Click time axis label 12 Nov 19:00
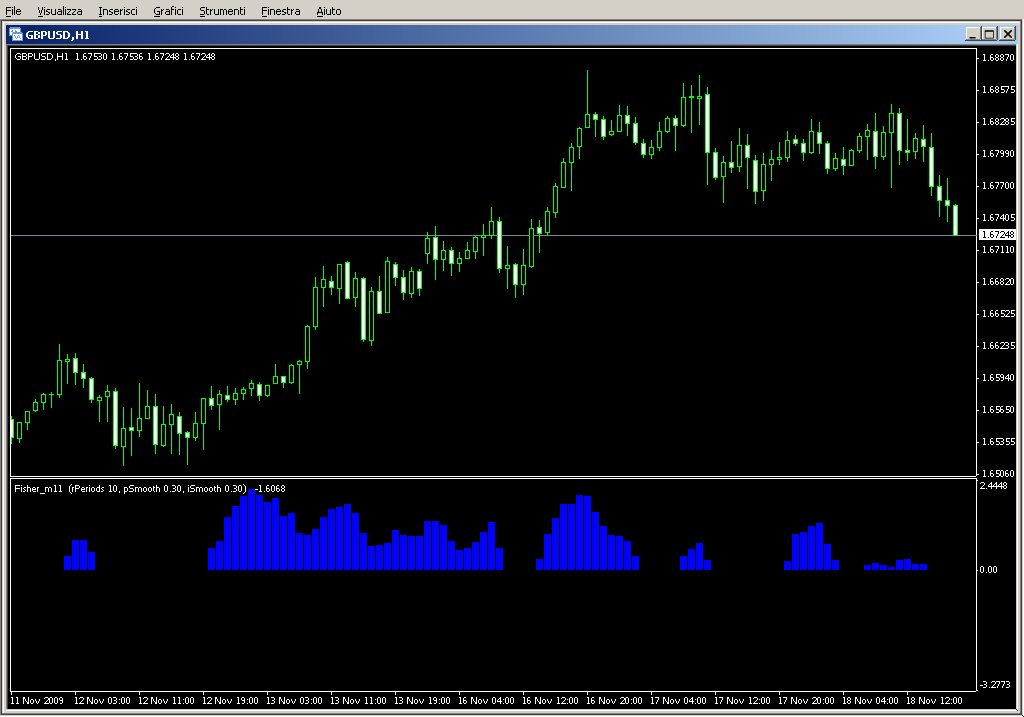The width and height of the screenshot is (1024, 717). [230, 701]
